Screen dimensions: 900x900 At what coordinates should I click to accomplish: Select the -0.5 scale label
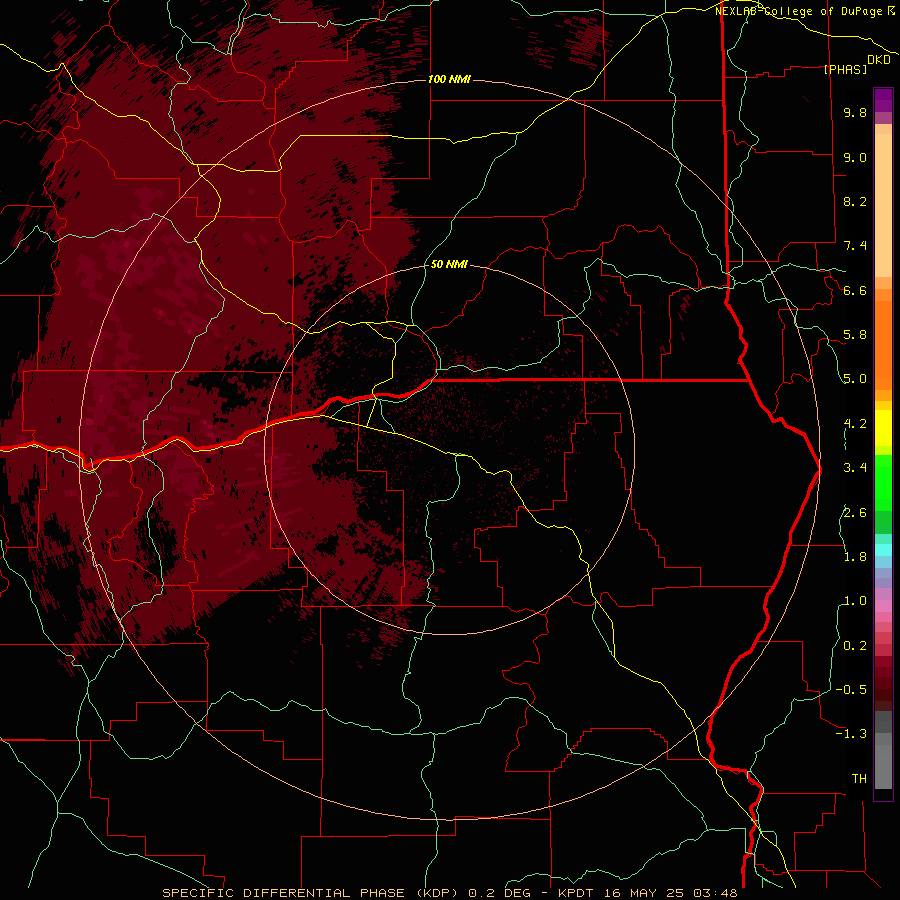(851, 690)
